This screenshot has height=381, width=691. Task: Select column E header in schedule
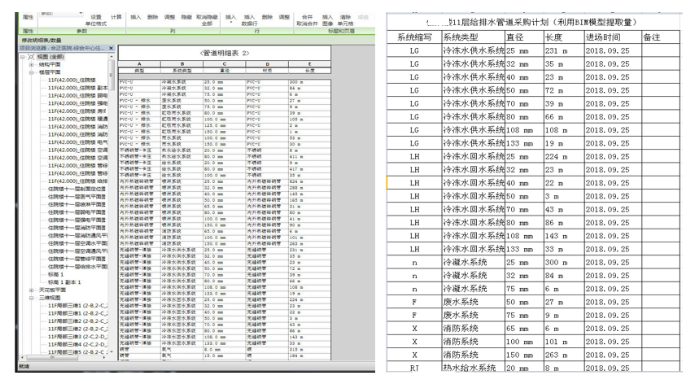pos(309,64)
